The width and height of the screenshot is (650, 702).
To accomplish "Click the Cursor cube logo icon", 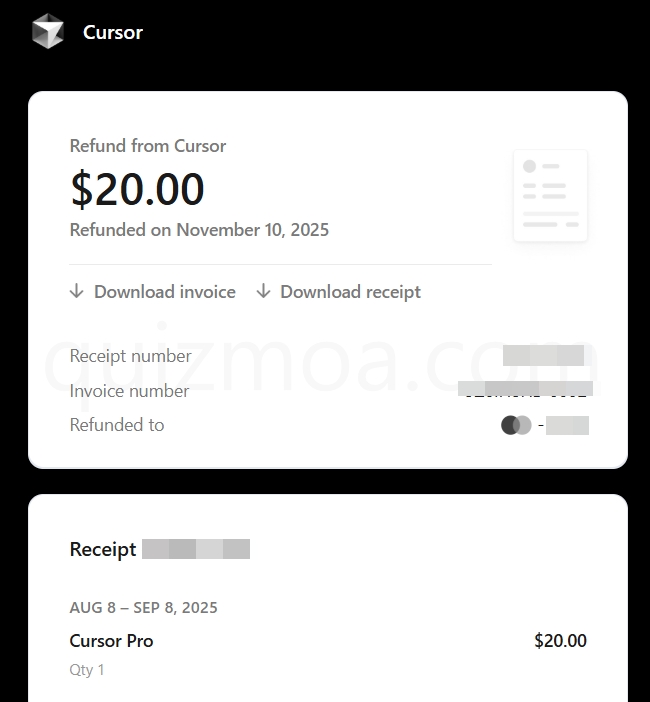I will pos(47,31).
